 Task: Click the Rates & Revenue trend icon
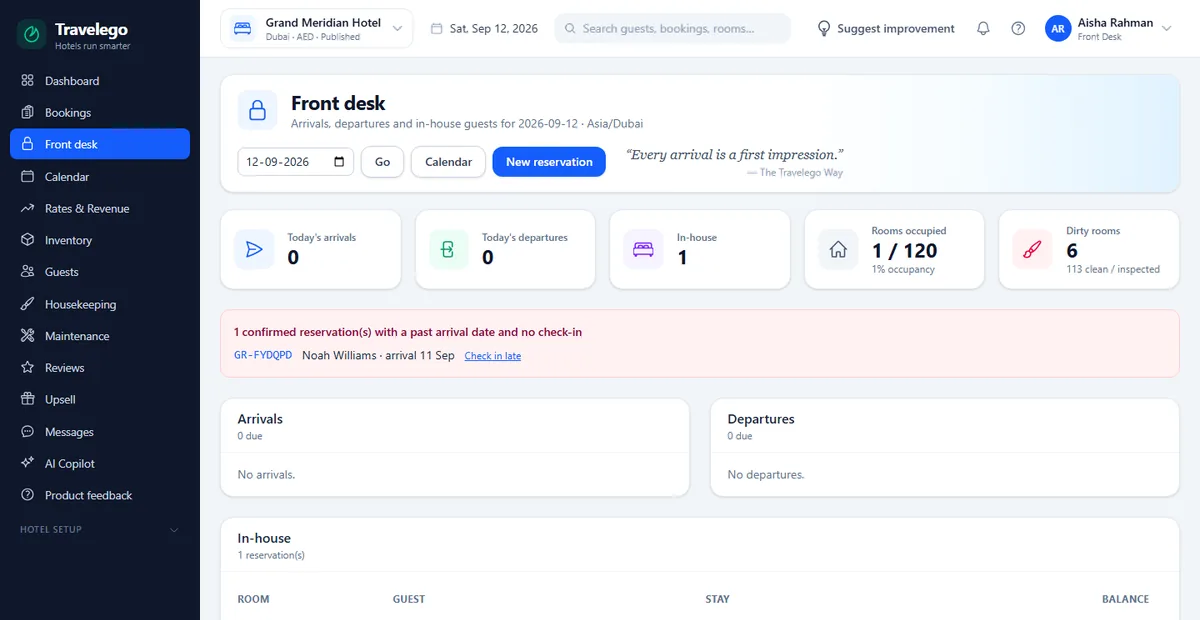(x=27, y=208)
